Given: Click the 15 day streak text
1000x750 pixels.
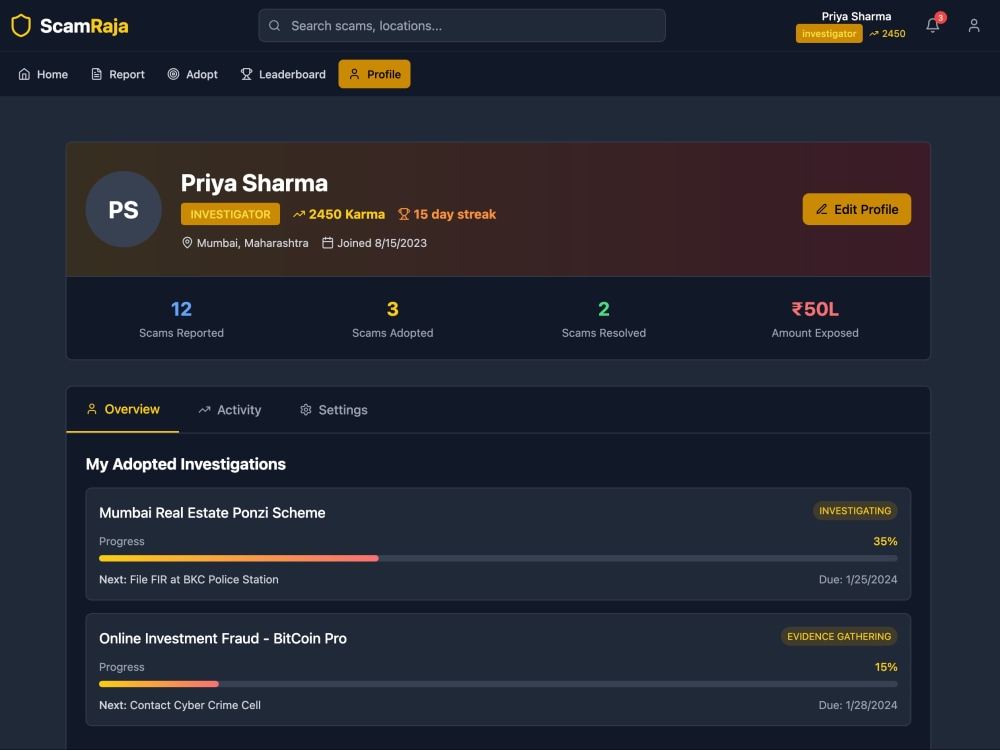Looking at the screenshot, I should click(x=454, y=214).
